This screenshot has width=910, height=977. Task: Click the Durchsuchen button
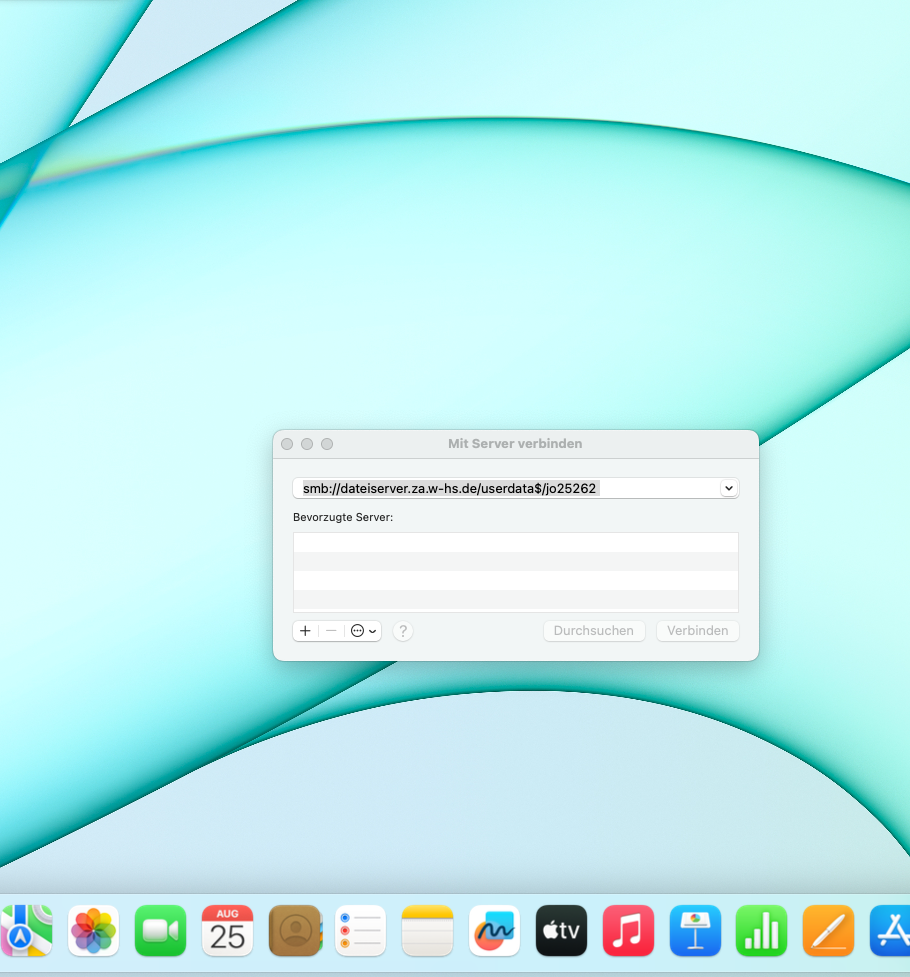click(x=594, y=631)
